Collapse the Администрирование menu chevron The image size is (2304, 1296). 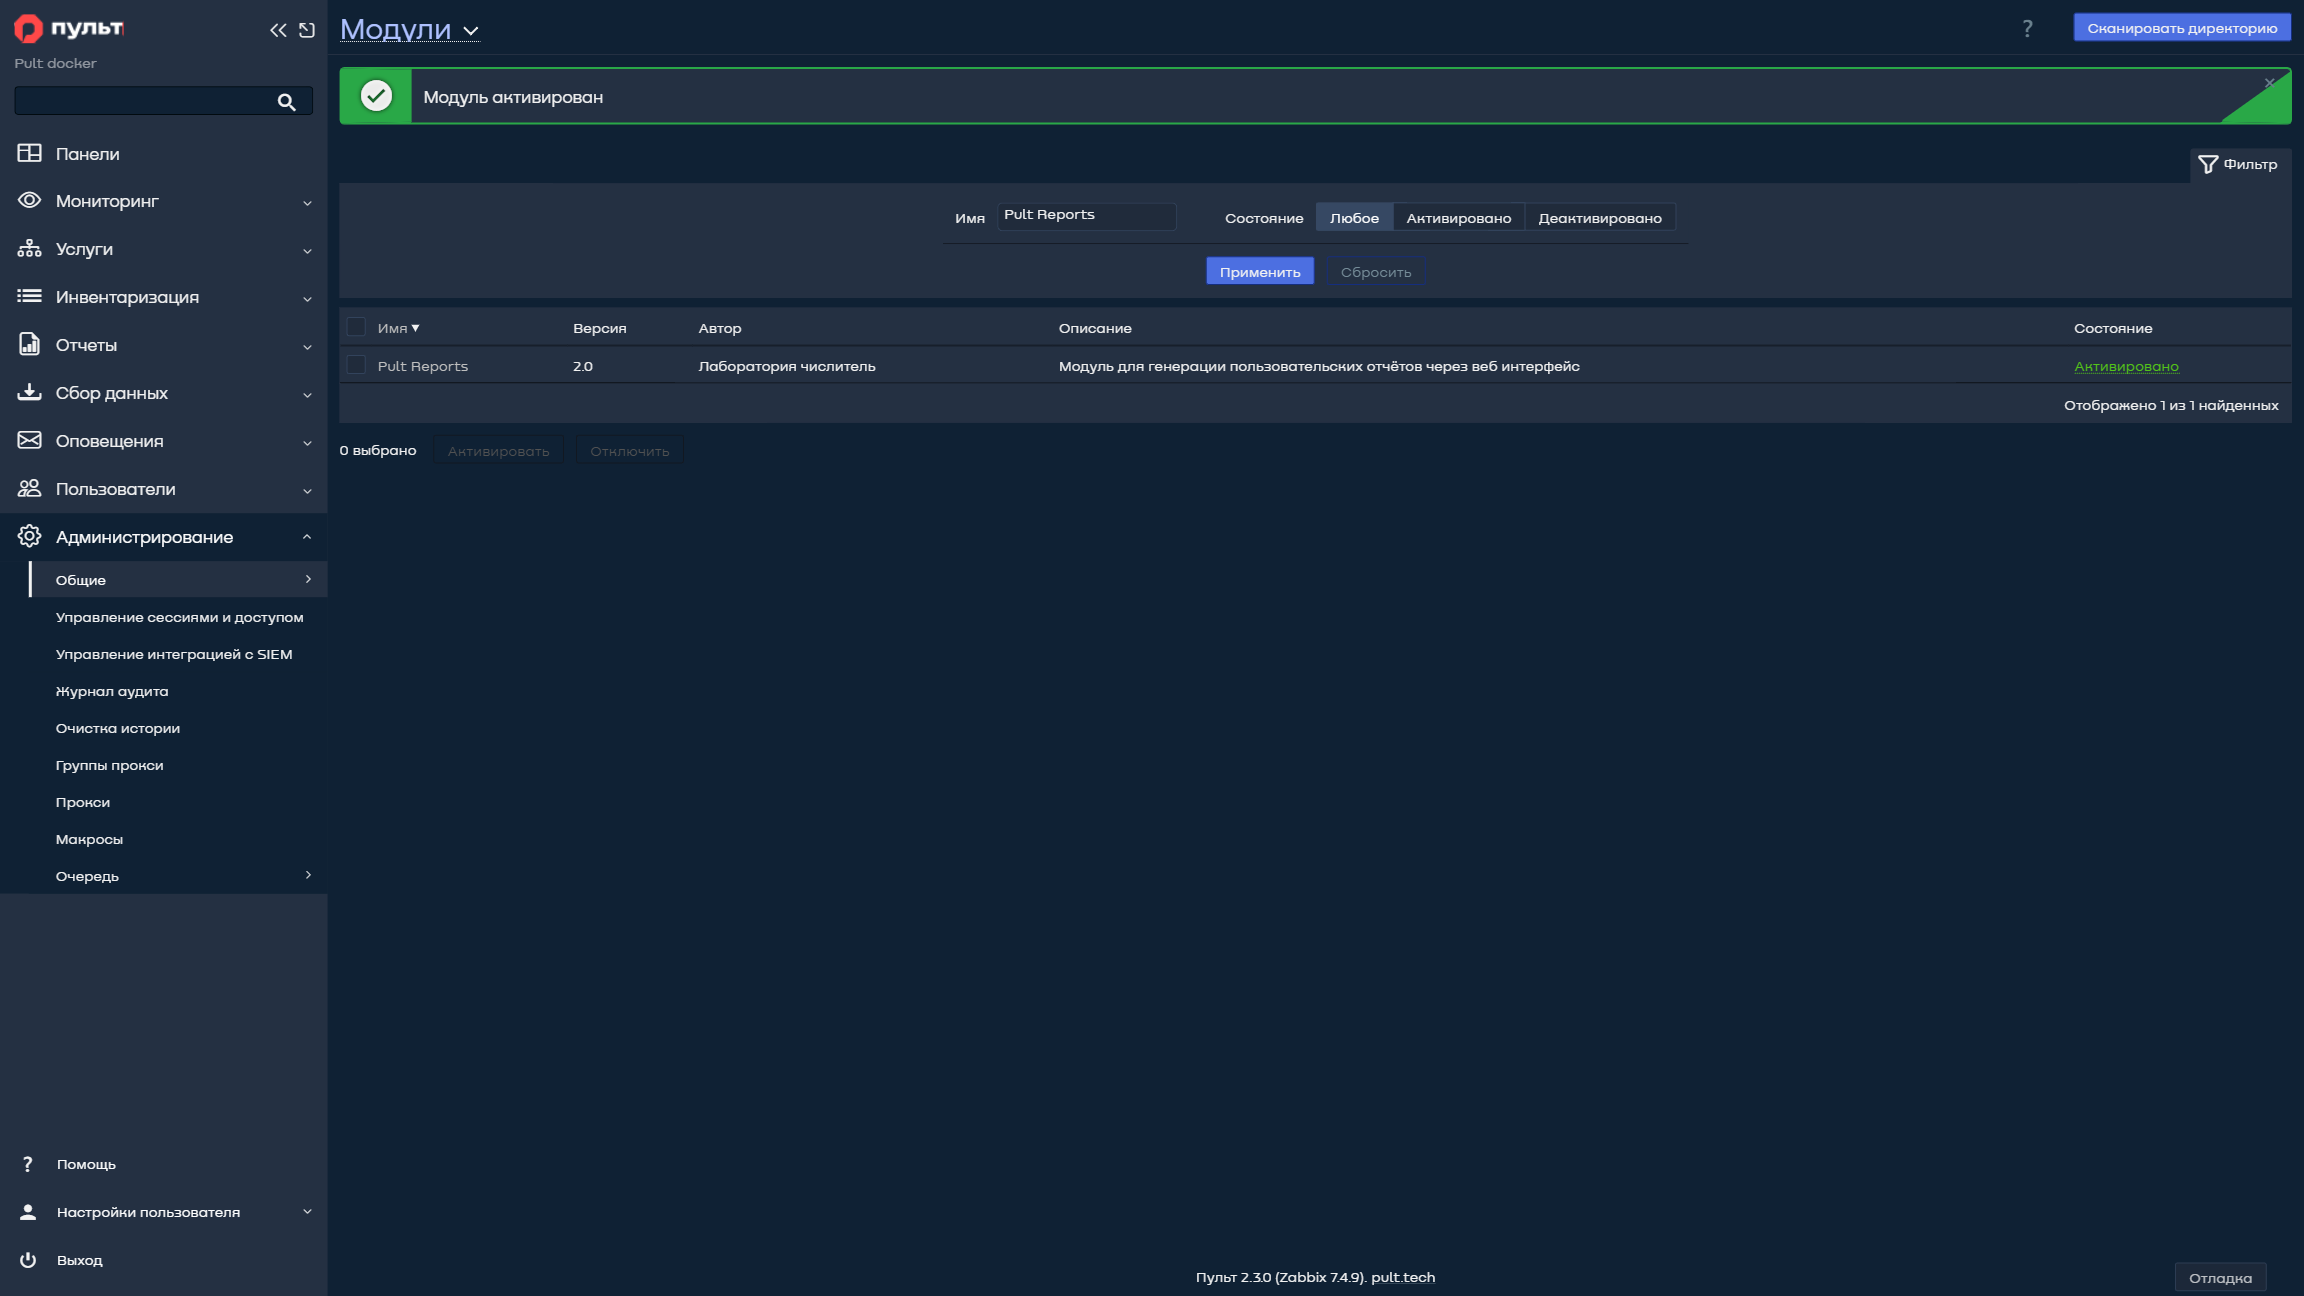click(x=307, y=537)
